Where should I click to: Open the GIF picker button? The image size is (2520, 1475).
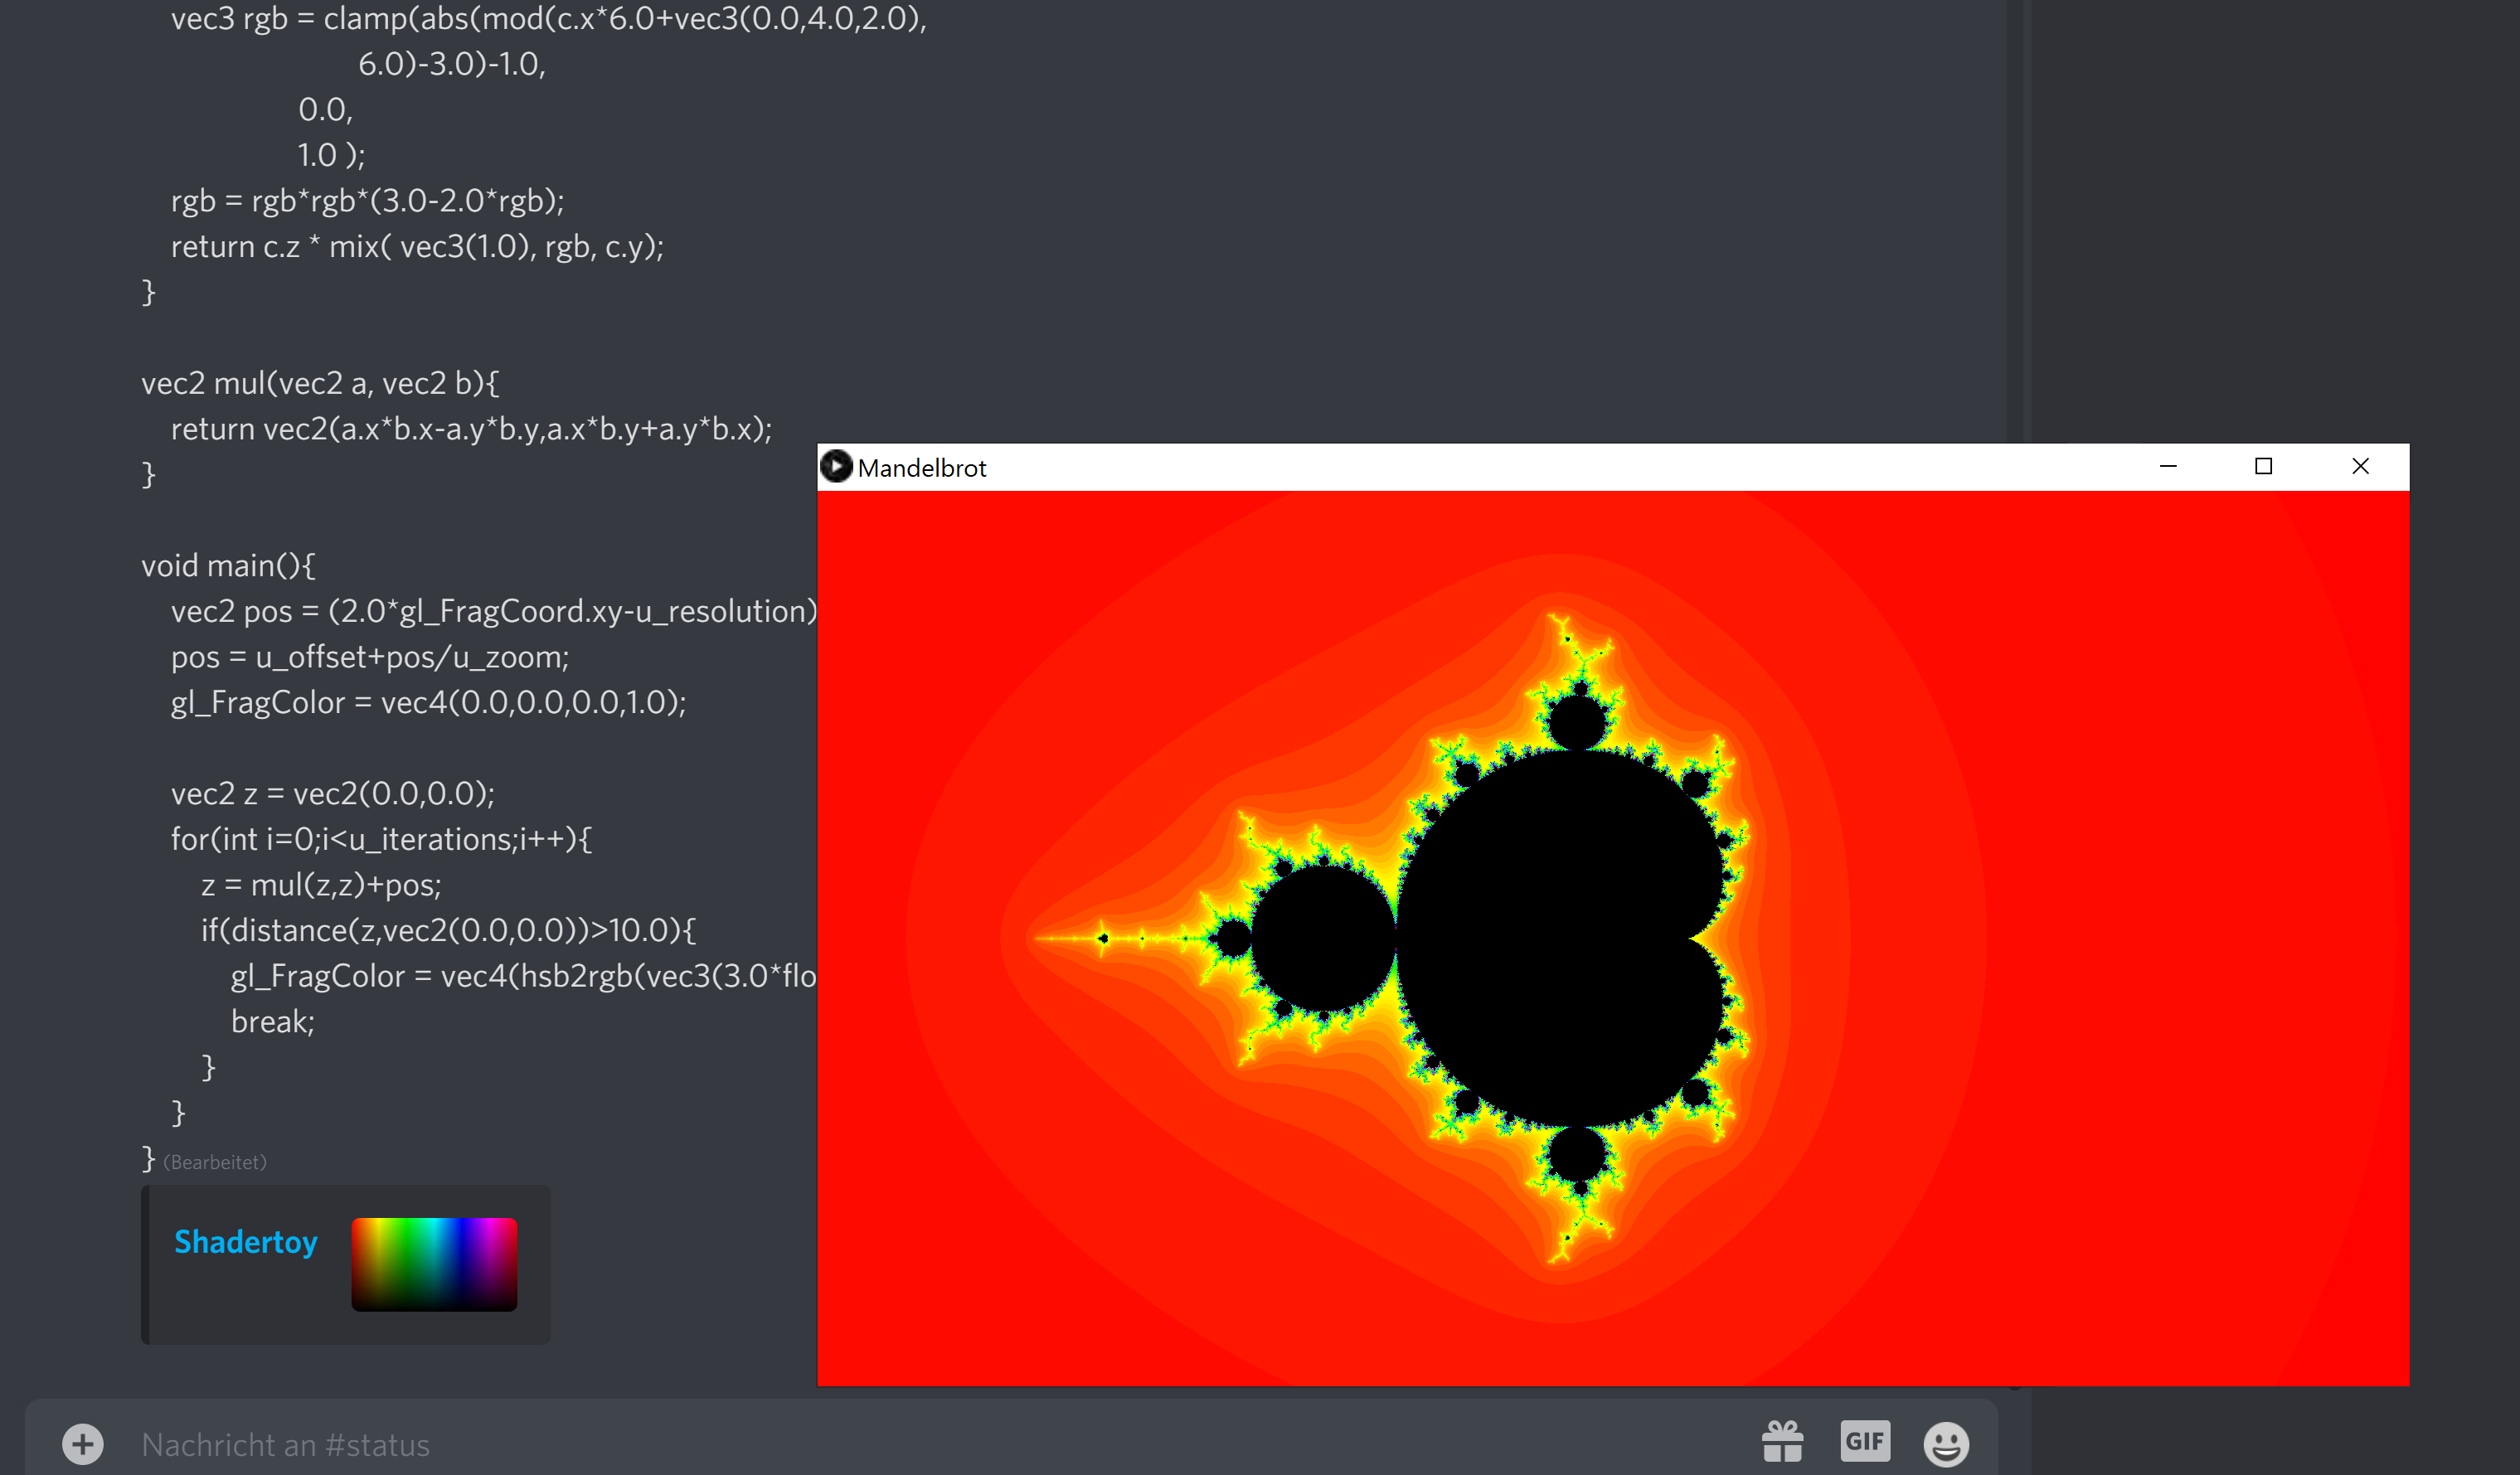pos(1865,1441)
